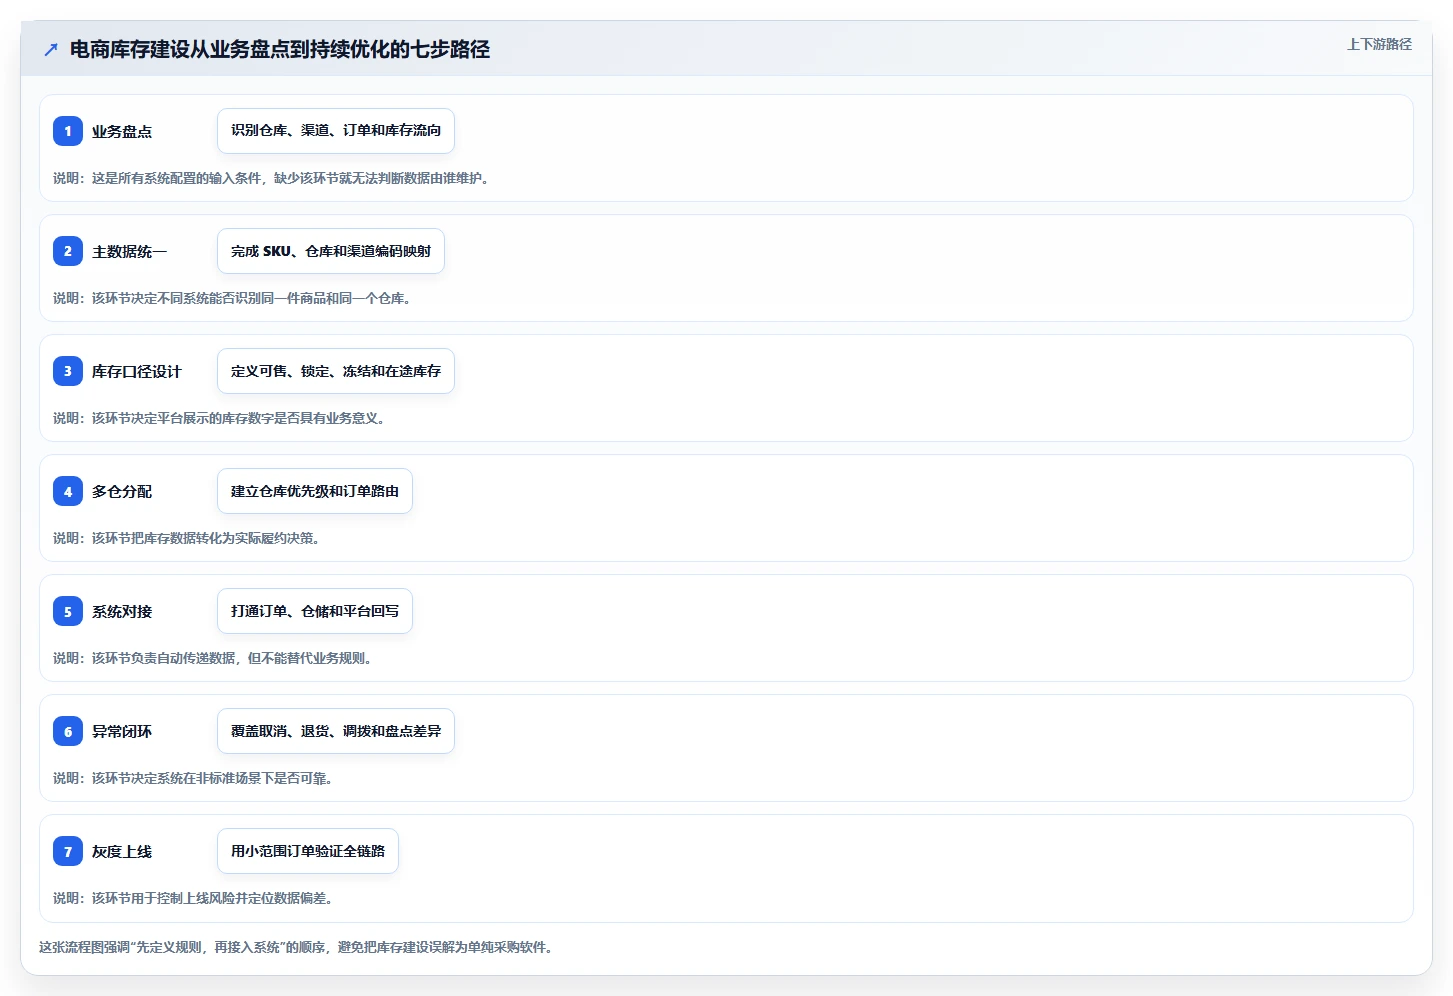
Task: Click step number badge 1
Action: pos(68,131)
